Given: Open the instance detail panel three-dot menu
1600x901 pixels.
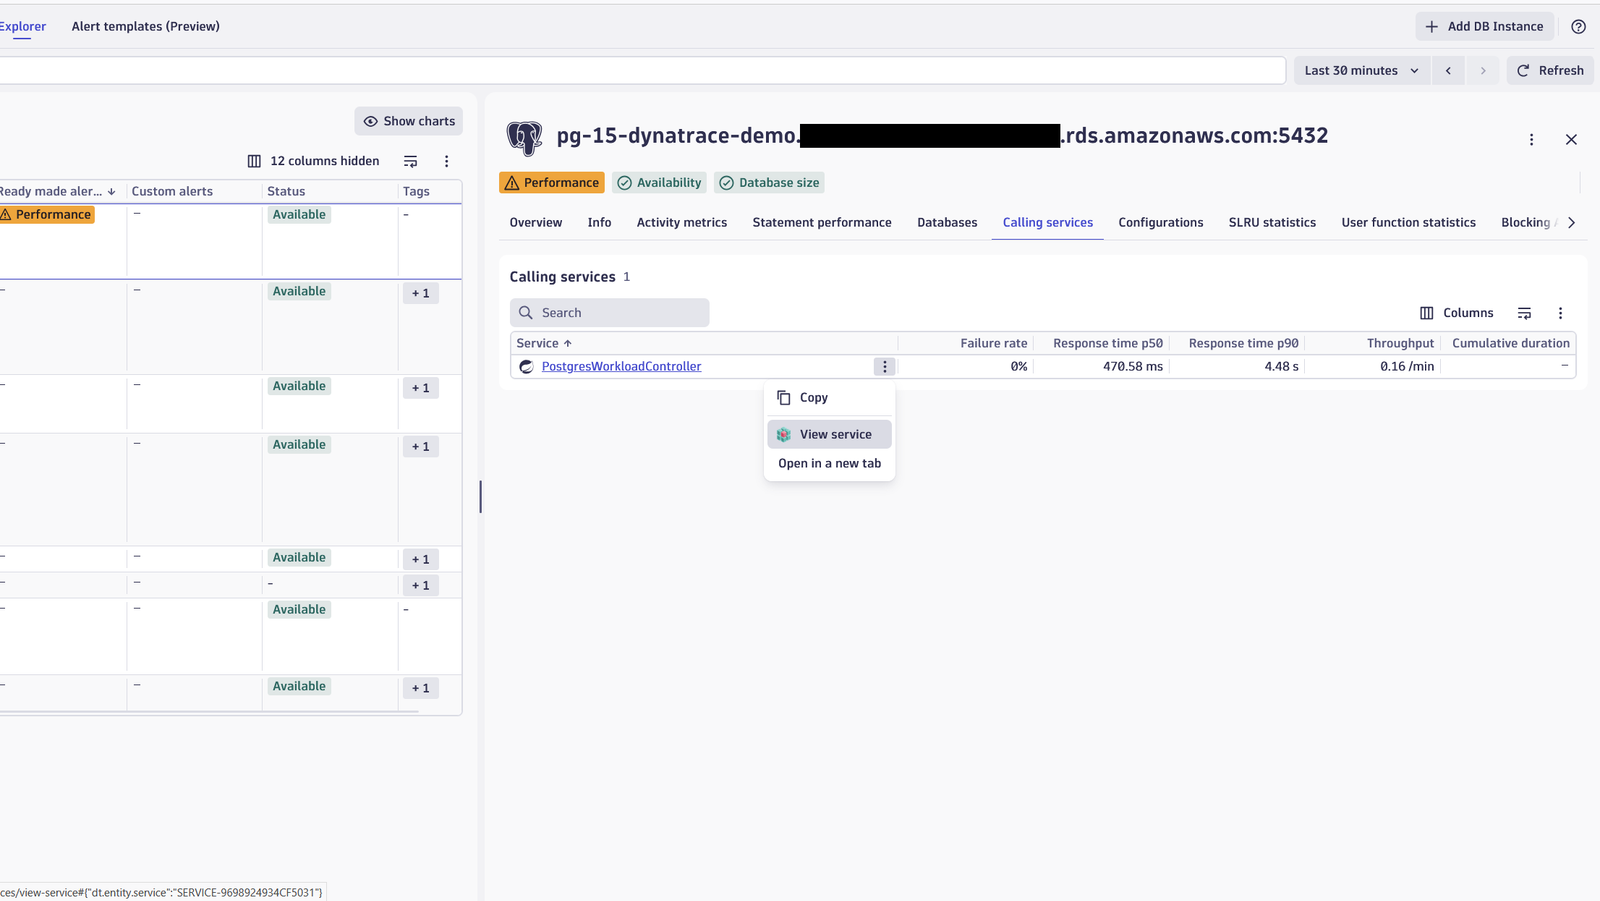Looking at the screenshot, I should (x=1531, y=140).
